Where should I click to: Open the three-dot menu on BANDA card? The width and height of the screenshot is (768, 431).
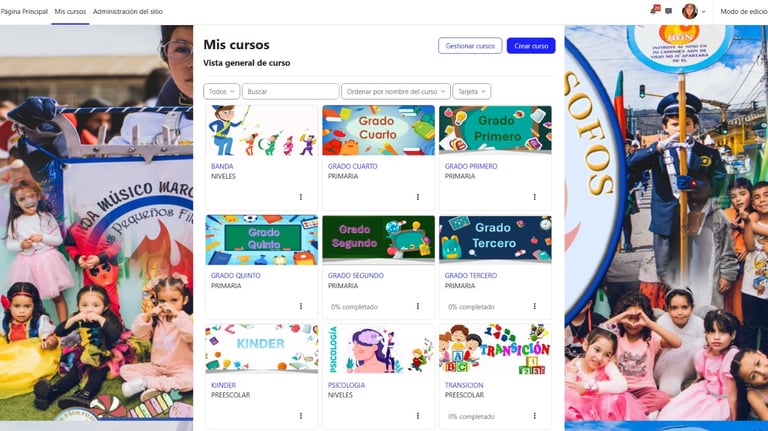click(301, 197)
